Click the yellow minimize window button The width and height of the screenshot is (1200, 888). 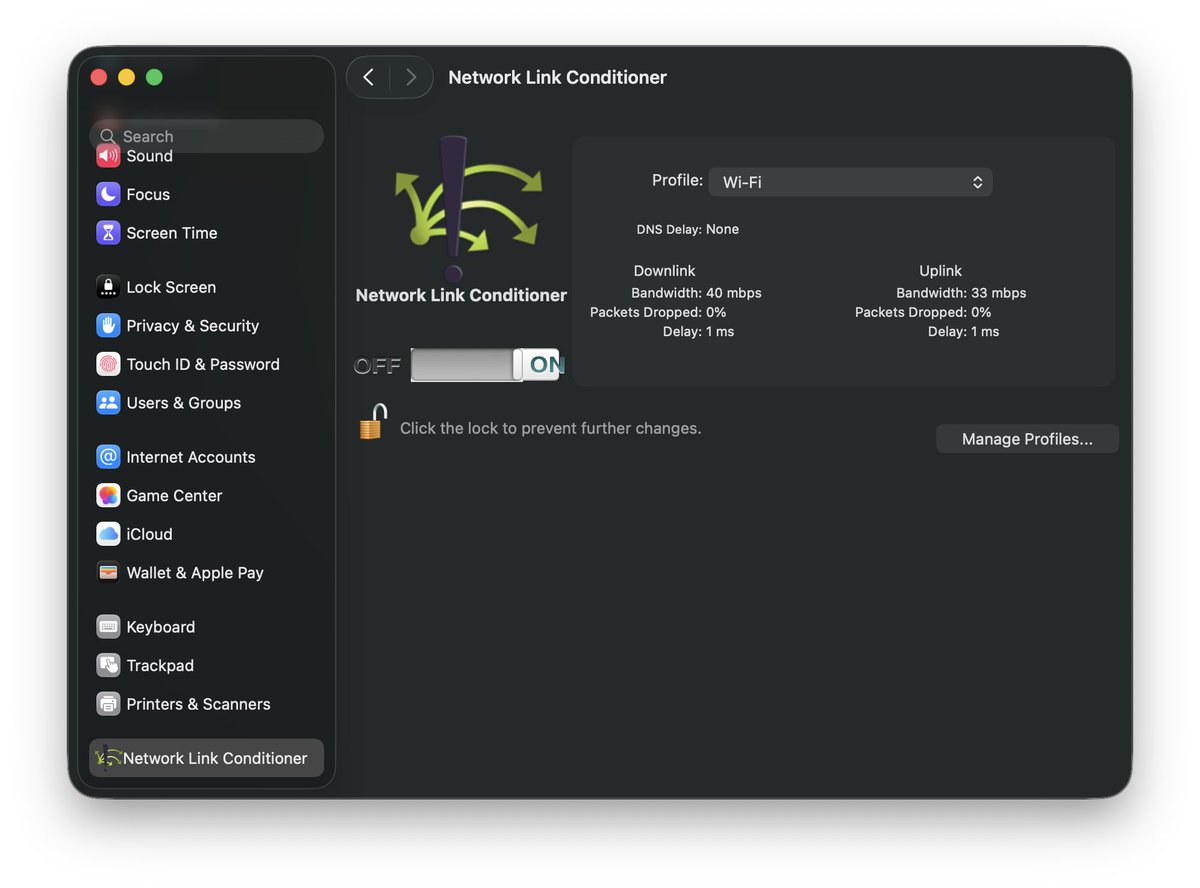(126, 77)
